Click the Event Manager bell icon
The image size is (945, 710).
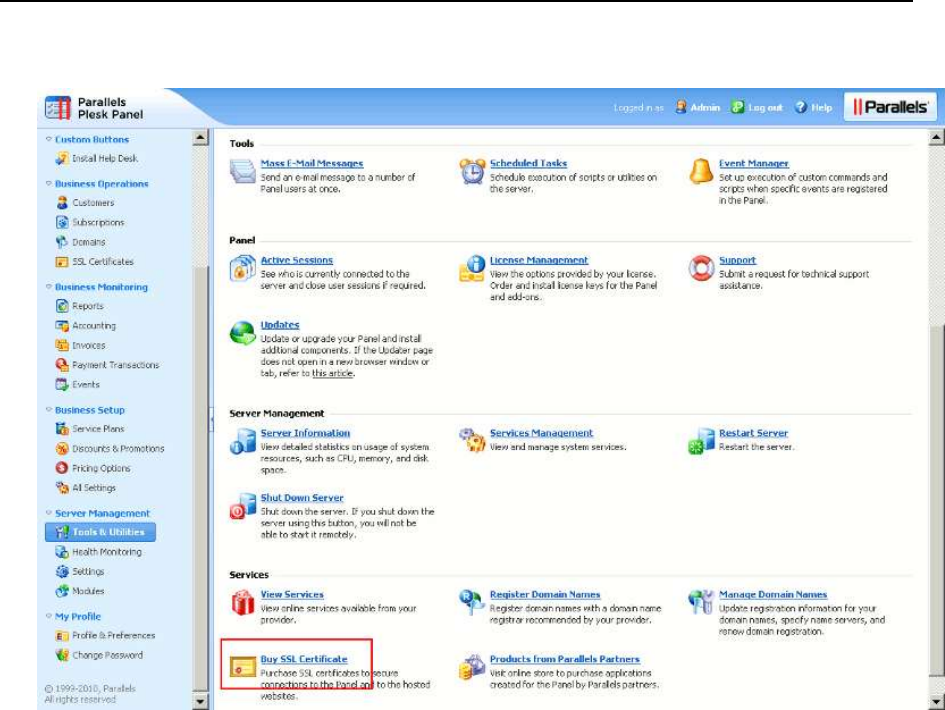(x=701, y=171)
